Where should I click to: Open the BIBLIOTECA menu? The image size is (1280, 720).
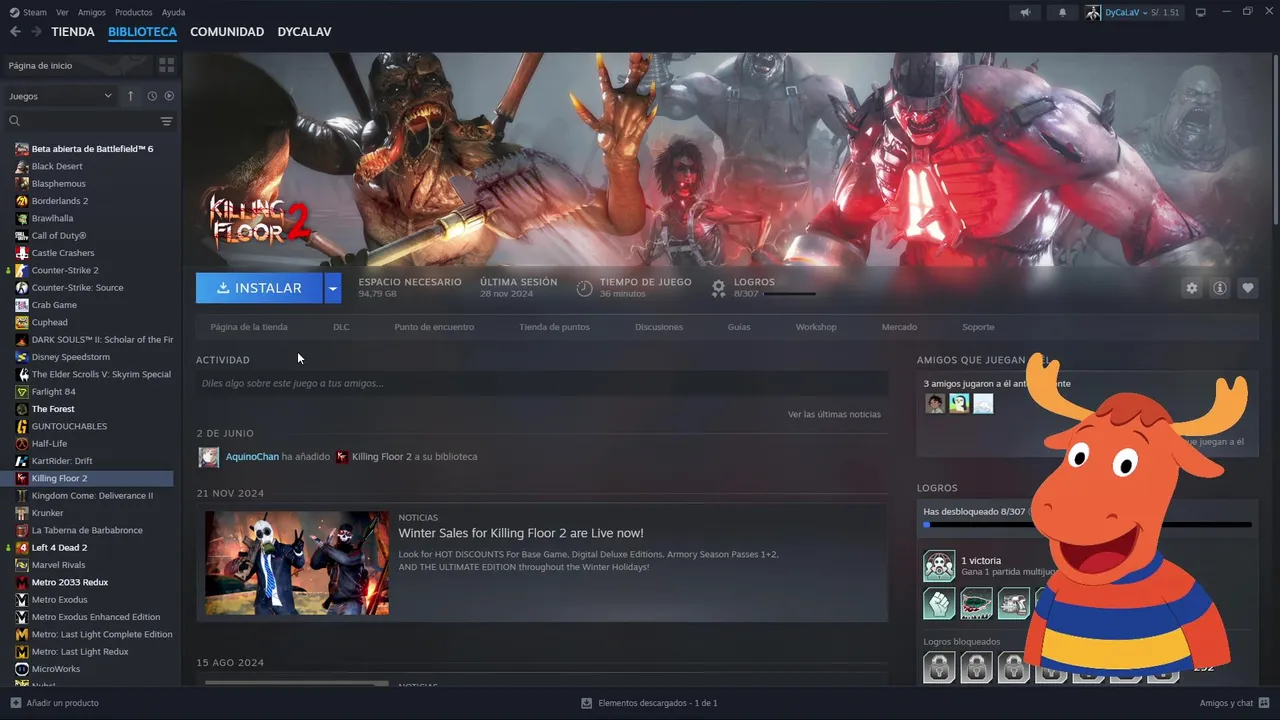pyautogui.click(x=142, y=32)
